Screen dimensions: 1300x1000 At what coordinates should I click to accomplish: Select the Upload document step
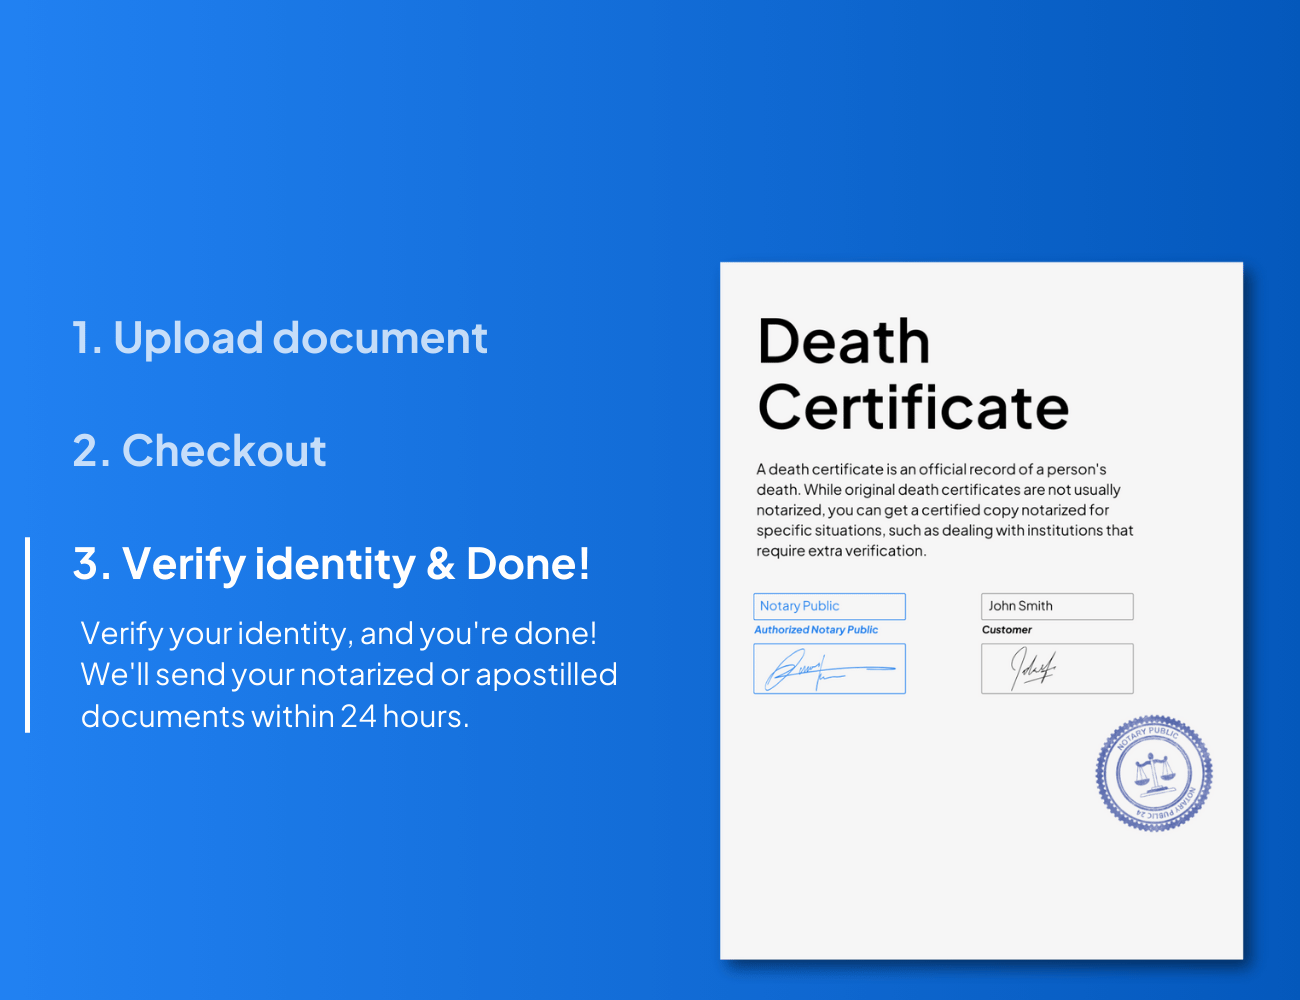point(280,338)
